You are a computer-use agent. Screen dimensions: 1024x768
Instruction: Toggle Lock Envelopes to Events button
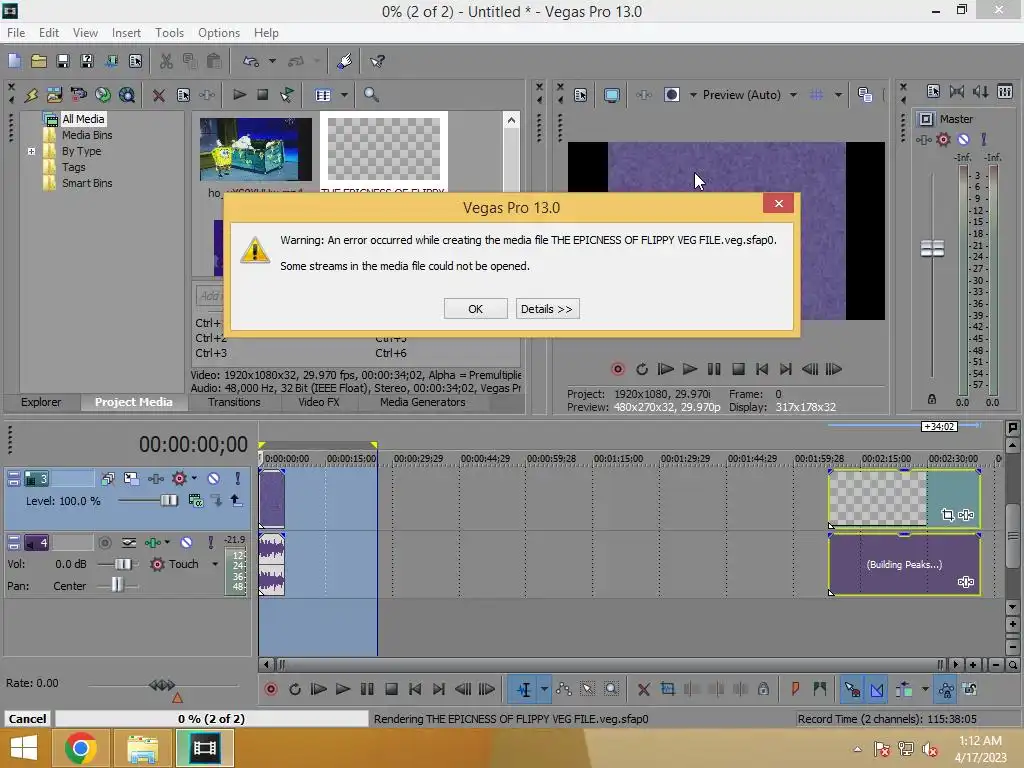pos(946,689)
